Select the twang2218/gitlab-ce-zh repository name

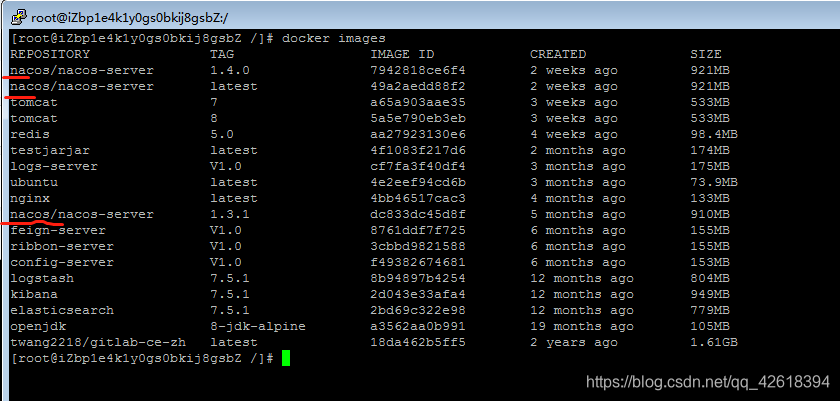coord(98,343)
